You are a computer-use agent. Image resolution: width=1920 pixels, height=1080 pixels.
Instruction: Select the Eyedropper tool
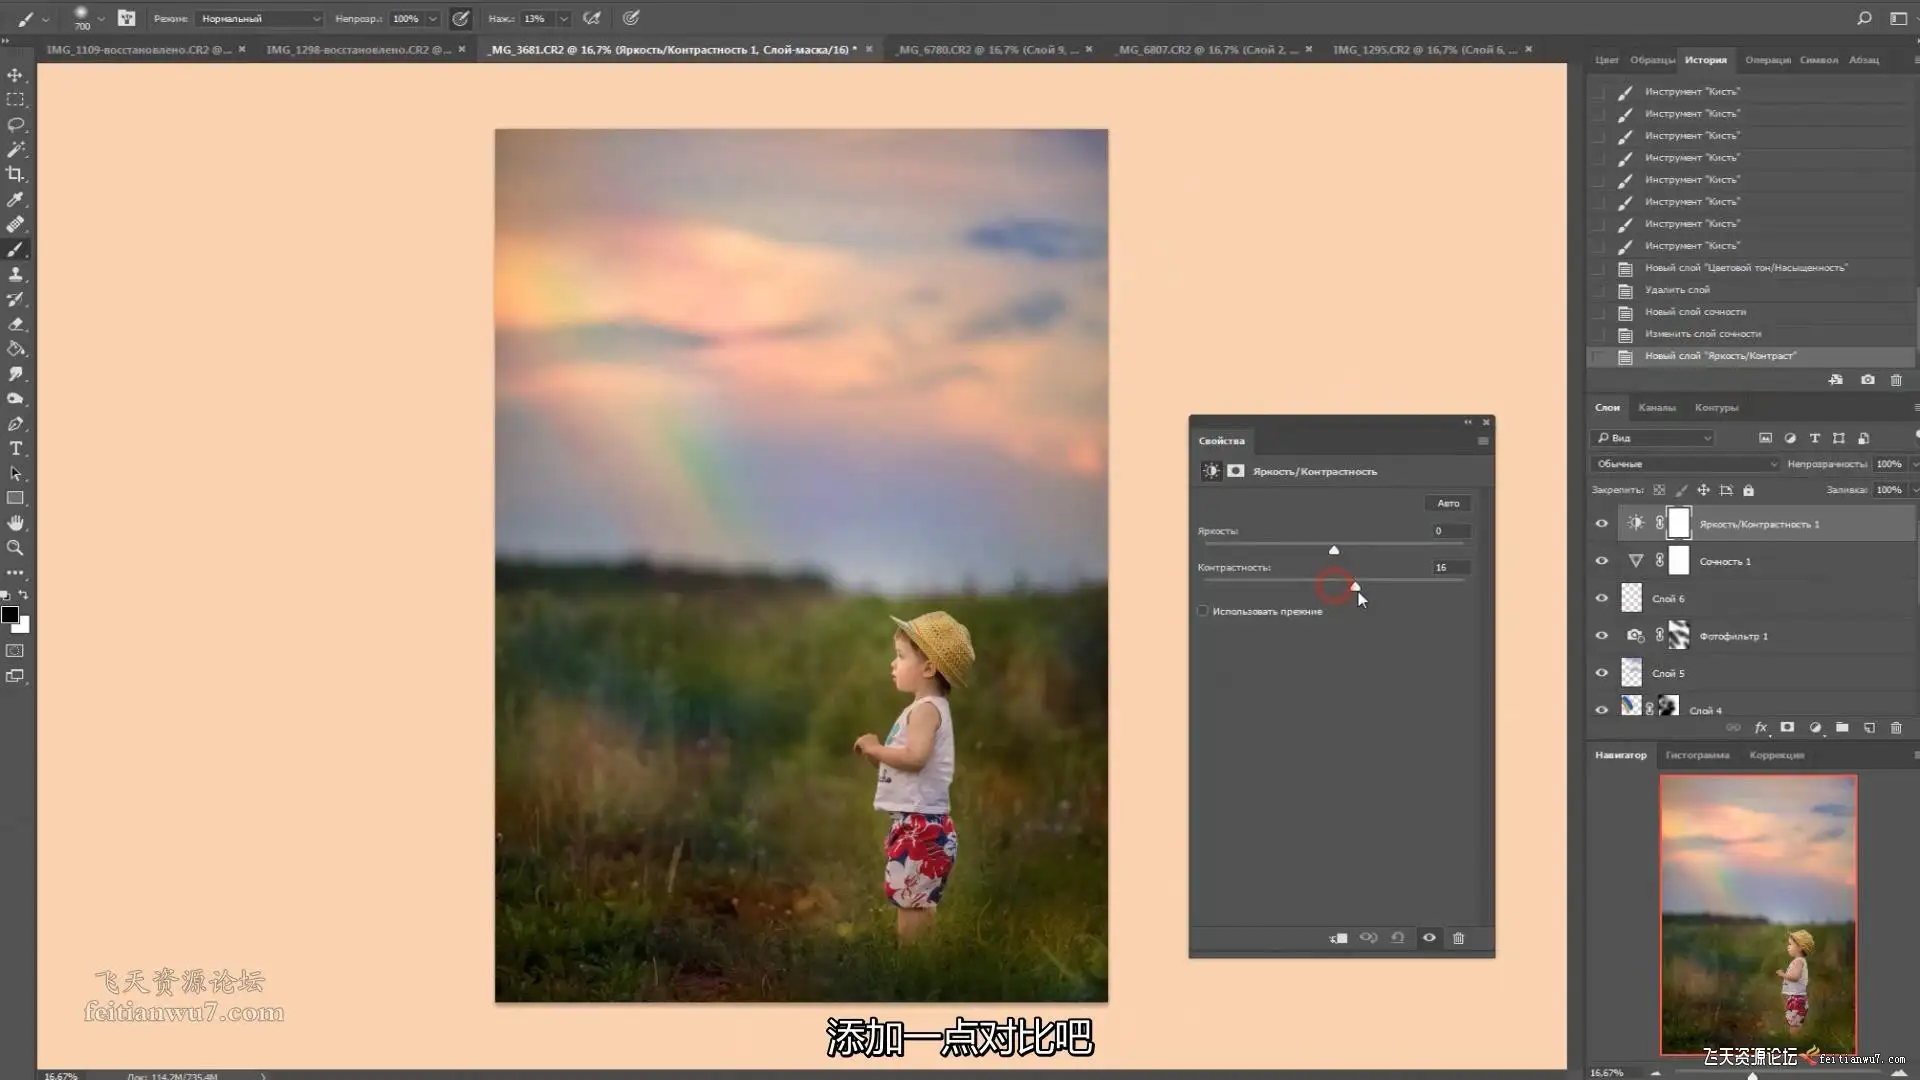(15, 200)
